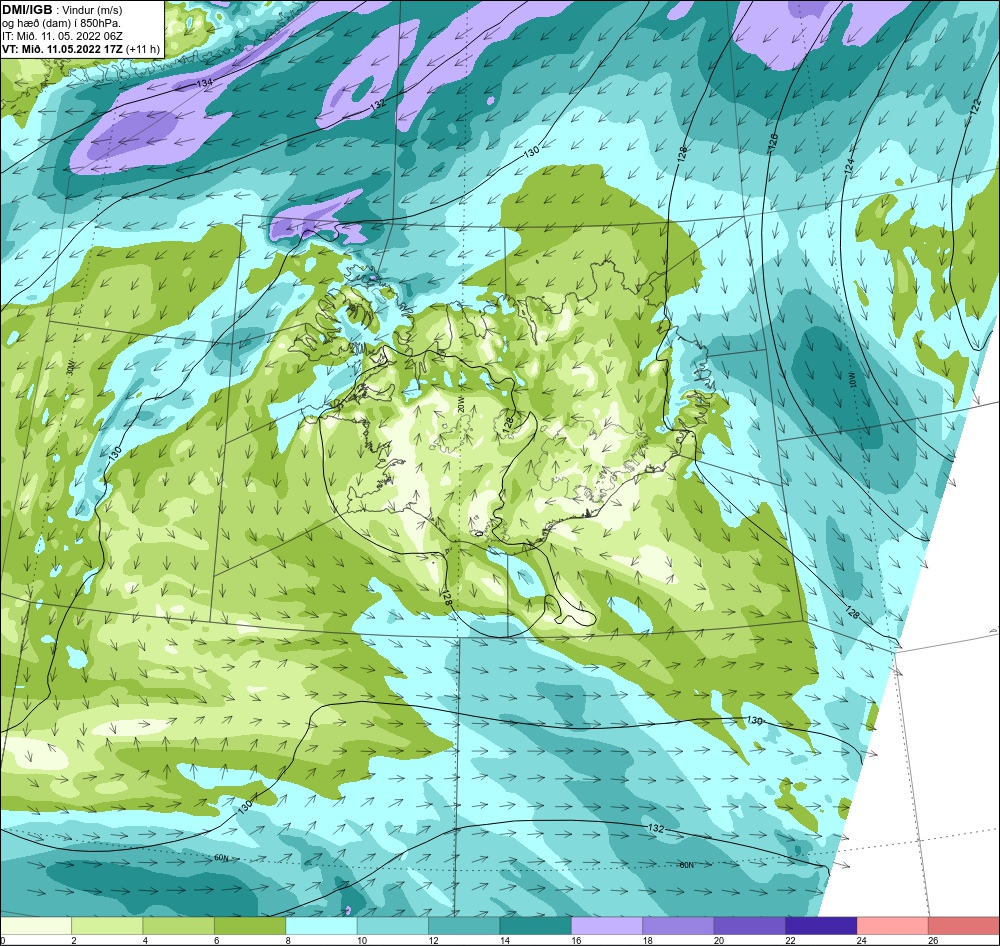The image size is (1000, 946).
Task: Select the 10–12 m/s legend swatch
Action: pos(393,925)
